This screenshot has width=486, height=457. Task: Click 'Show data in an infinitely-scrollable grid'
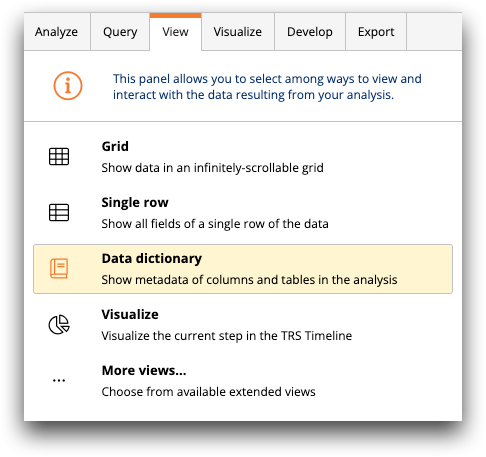(213, 168)
